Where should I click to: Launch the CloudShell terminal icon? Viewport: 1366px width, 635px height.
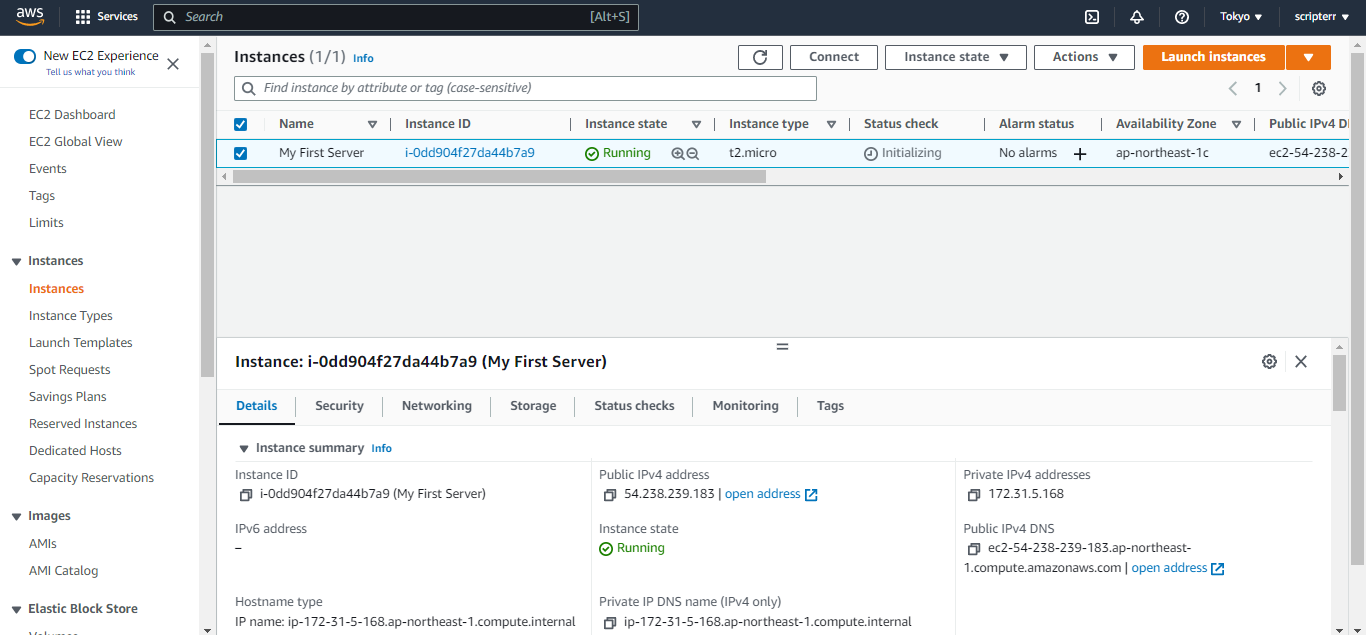click(x=1093, y=17)
